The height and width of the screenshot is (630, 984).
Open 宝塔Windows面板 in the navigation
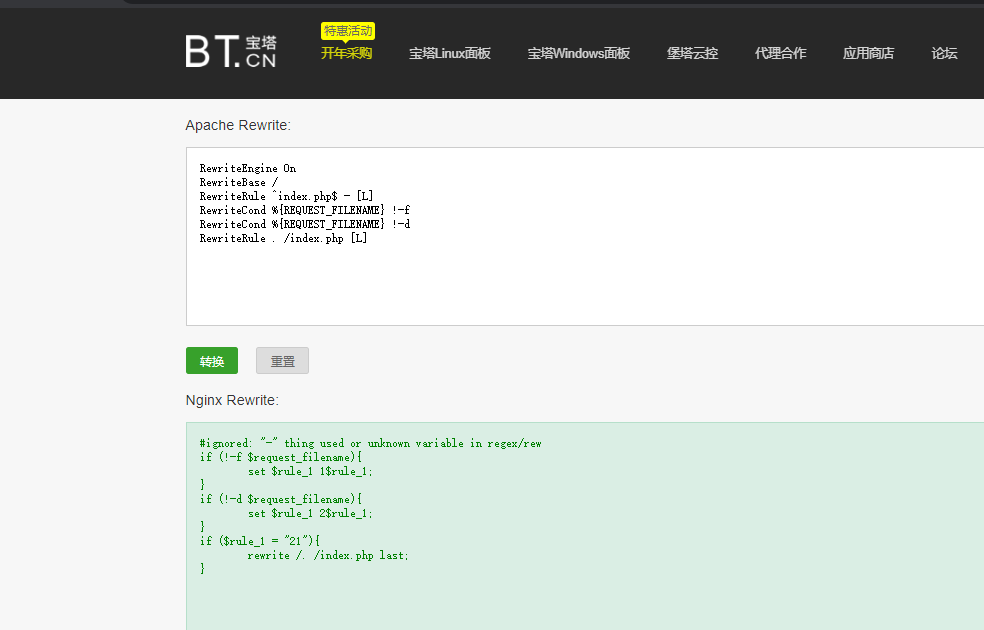tap(578, 54)
